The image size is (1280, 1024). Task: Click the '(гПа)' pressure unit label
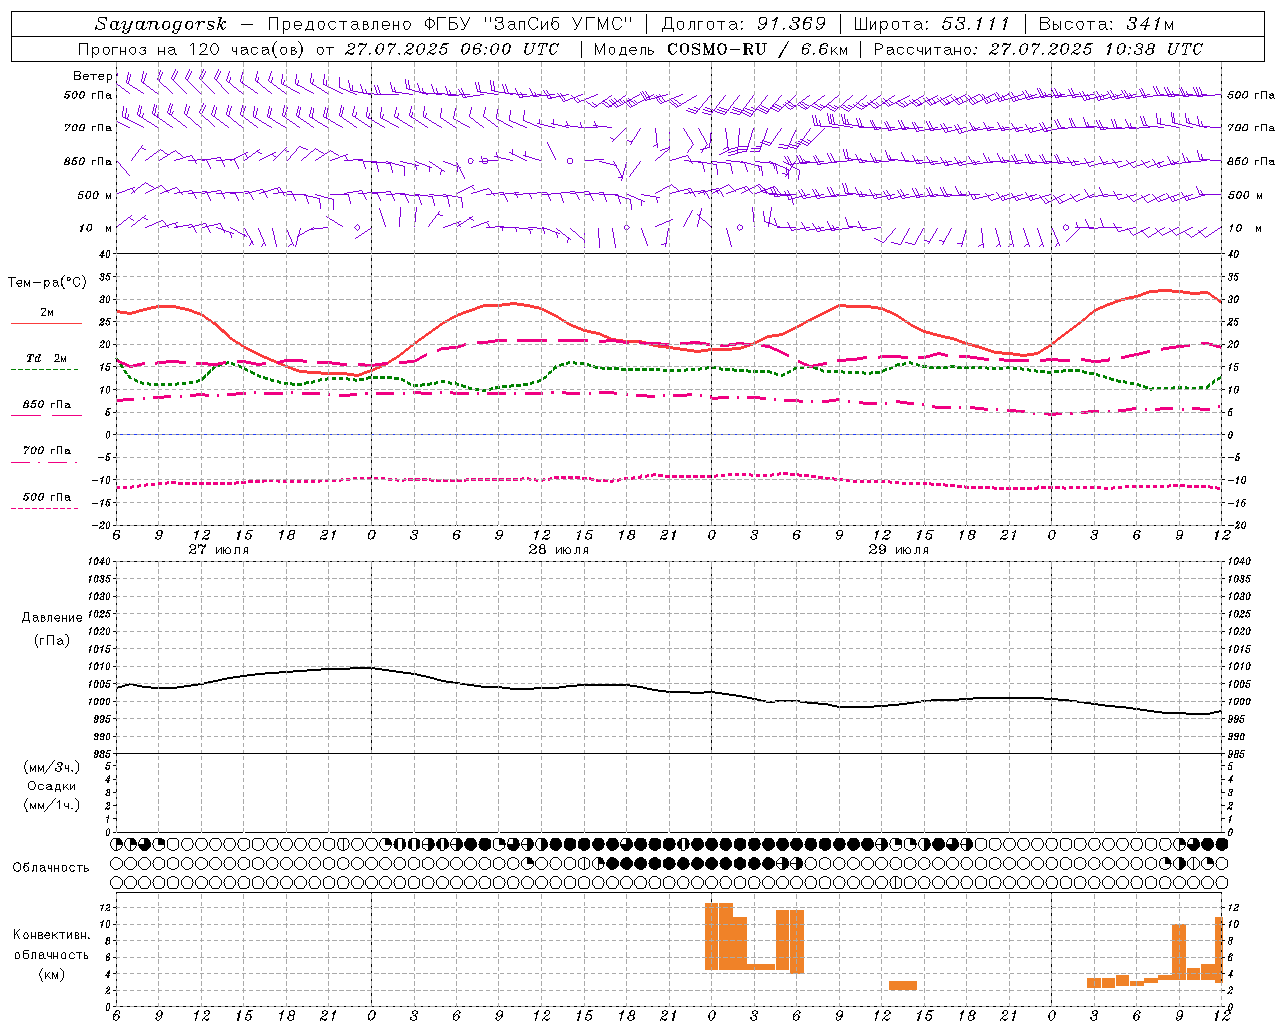52,640
